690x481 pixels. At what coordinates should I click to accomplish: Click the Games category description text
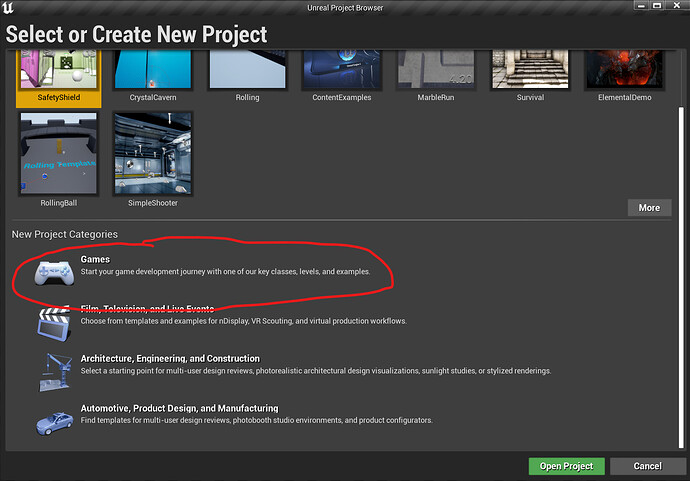click(225, 272)
